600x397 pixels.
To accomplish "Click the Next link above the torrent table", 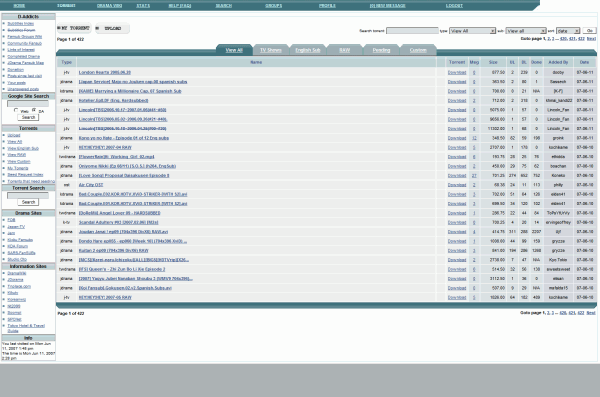I will (x=591, y=39).
